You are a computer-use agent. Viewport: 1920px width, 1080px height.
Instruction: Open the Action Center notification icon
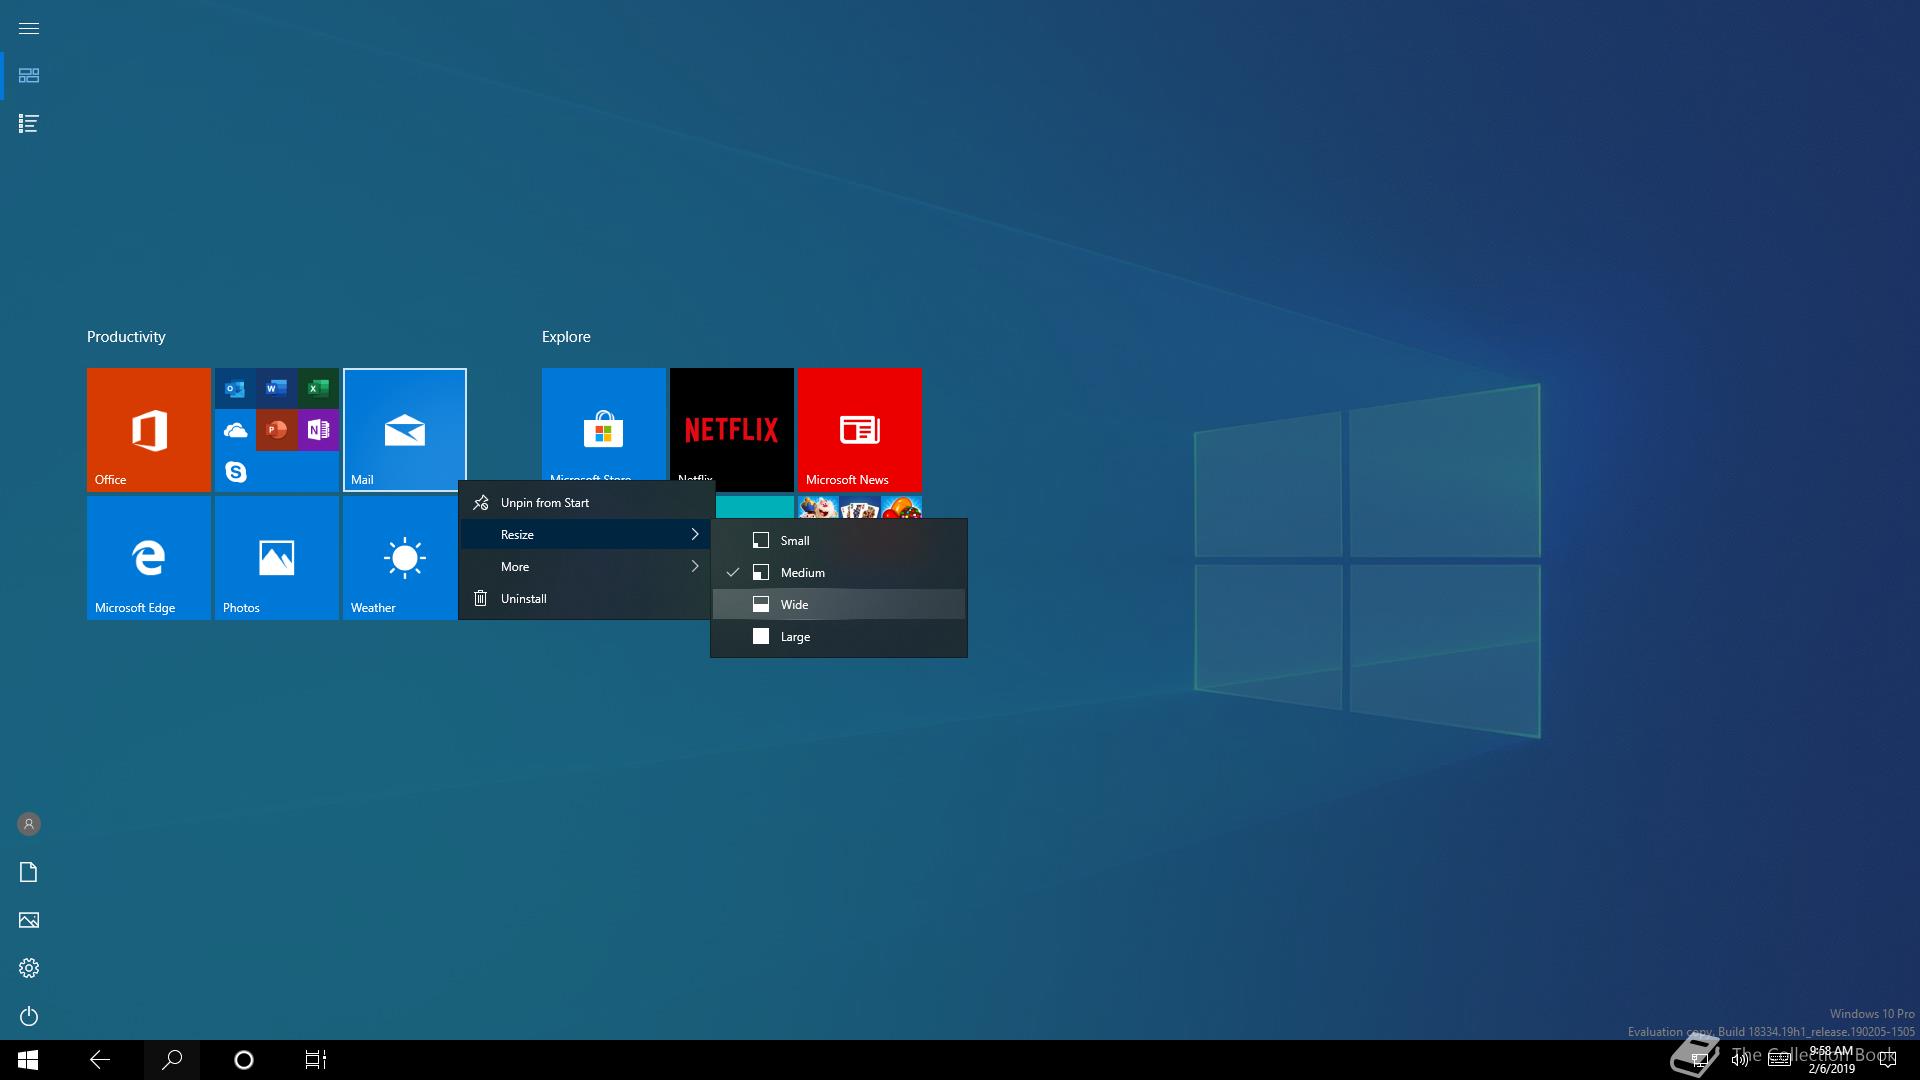(x=1887, y=1060)
